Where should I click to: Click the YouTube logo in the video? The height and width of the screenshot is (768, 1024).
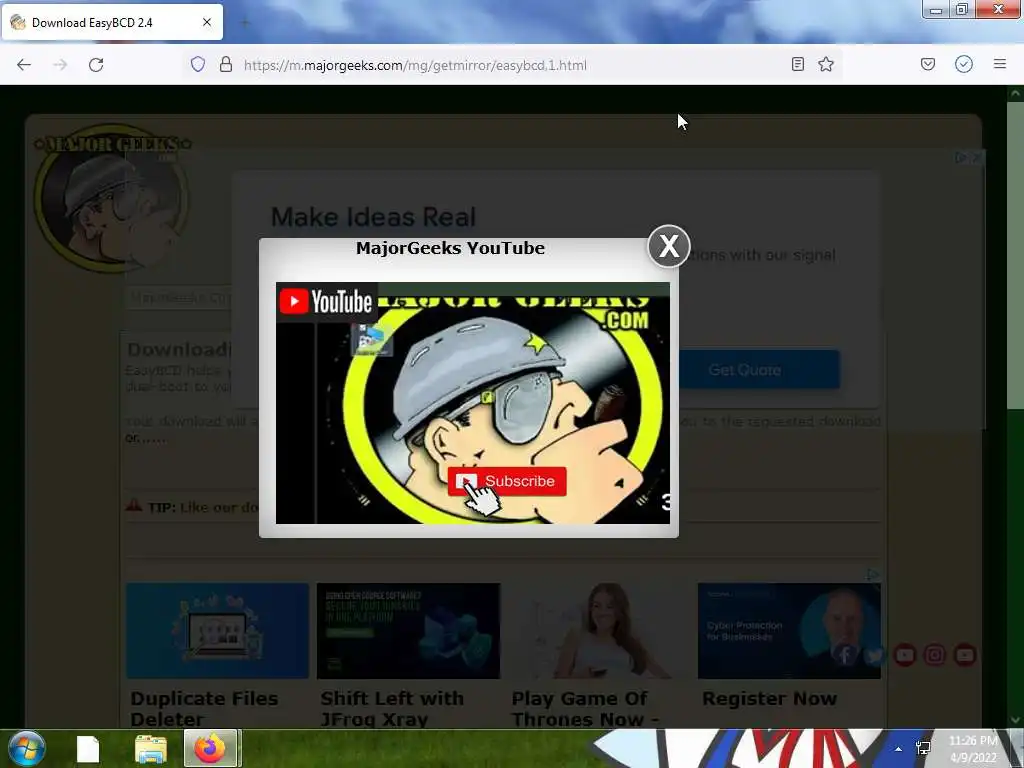pyautogui.click(x=326, y=302)
